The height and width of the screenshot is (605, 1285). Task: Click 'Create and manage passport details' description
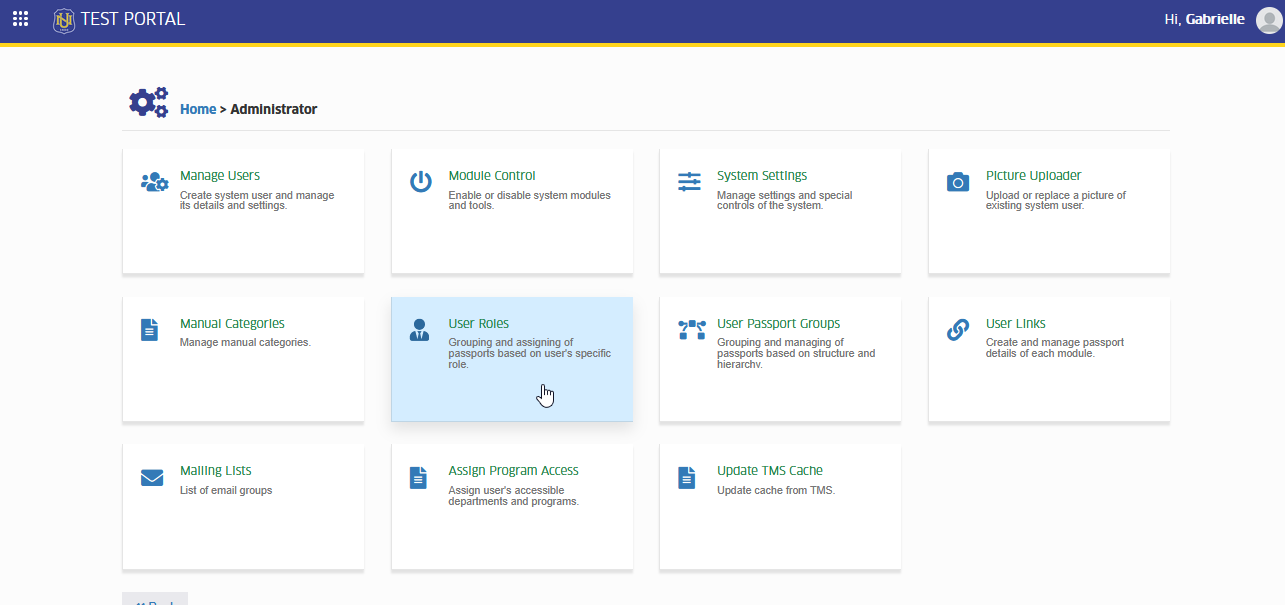coord(1055,347)
